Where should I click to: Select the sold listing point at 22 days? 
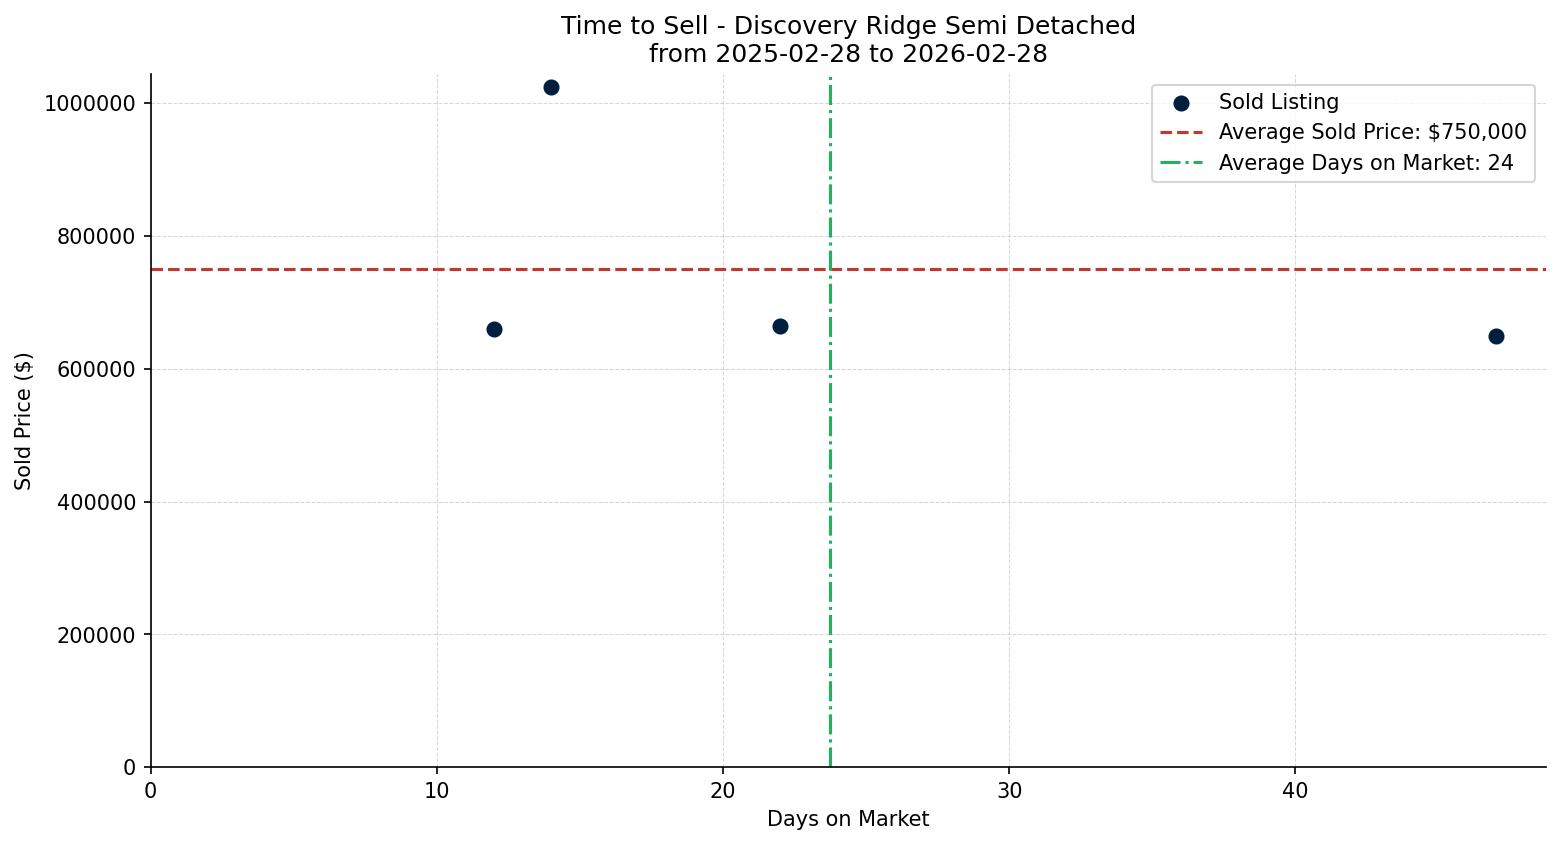780,325
